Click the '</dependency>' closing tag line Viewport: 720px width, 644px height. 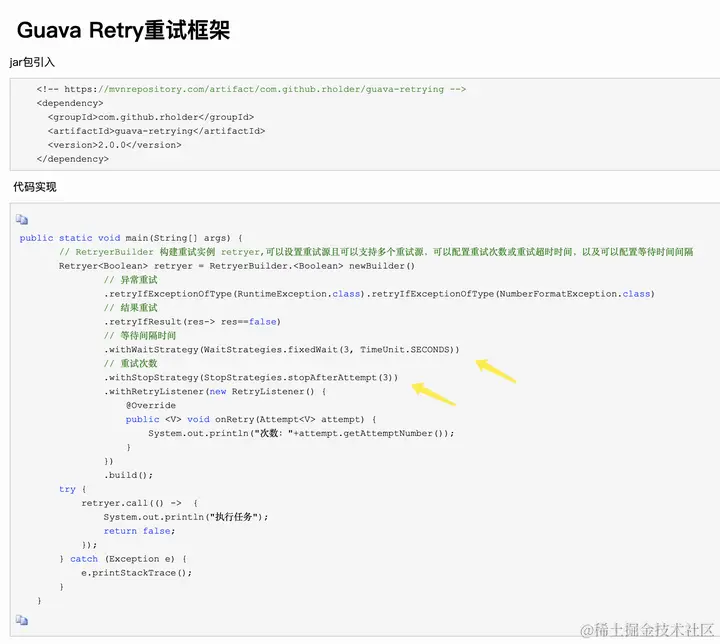click(73, 159)
